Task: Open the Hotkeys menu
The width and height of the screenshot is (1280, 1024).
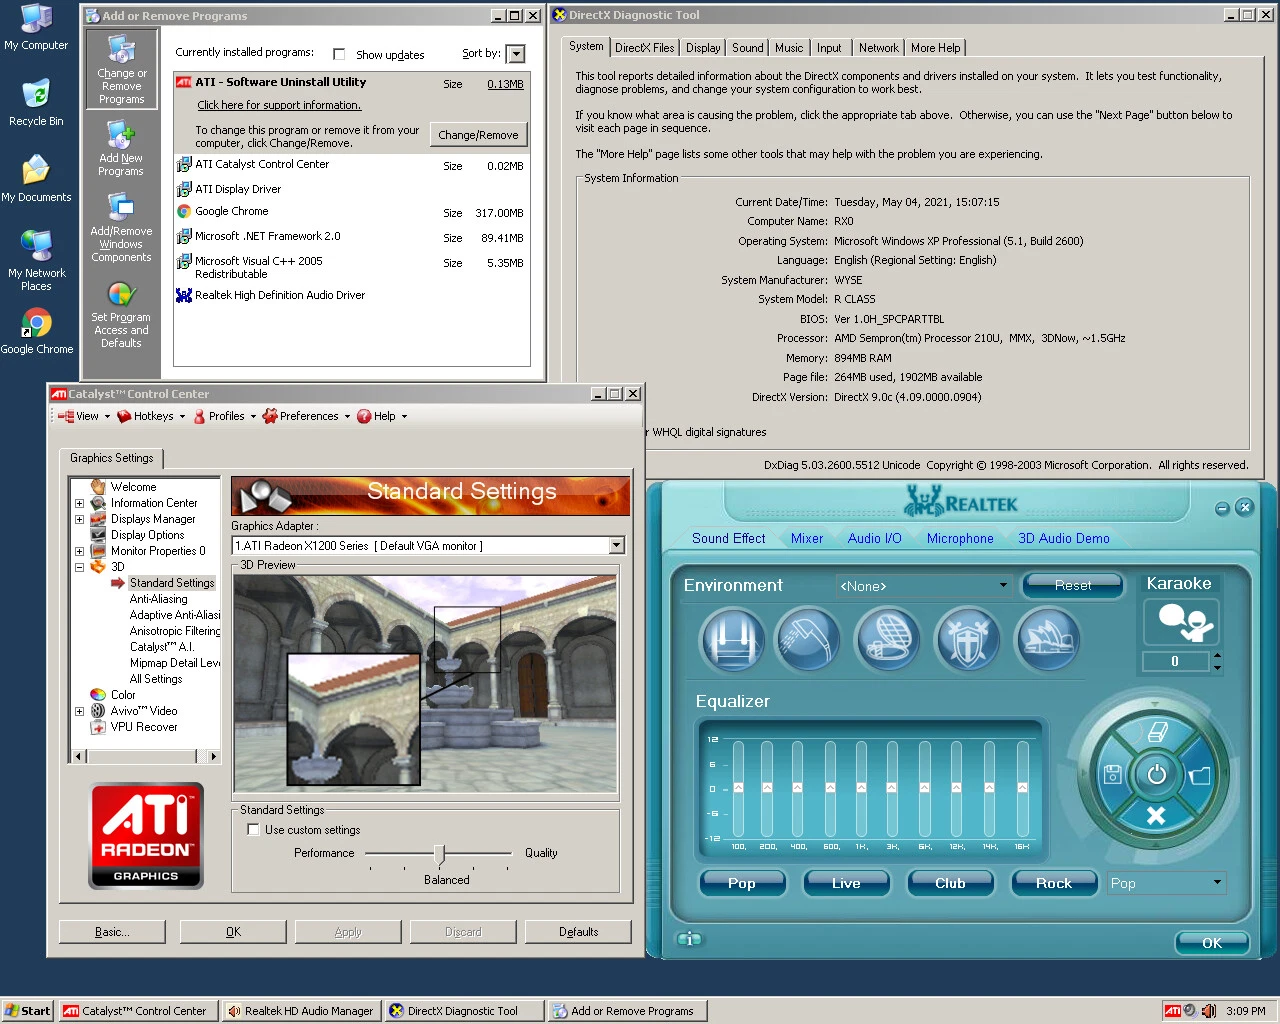Action: [151, 416]
